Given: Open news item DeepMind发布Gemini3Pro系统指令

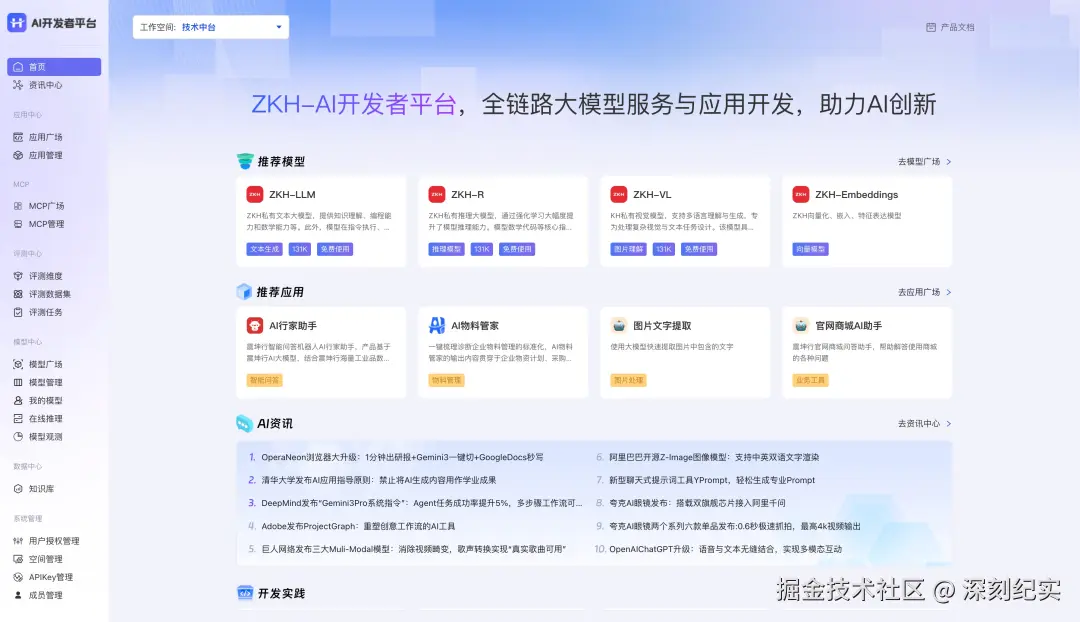Looking at the screenshot, I should point(422,503).
